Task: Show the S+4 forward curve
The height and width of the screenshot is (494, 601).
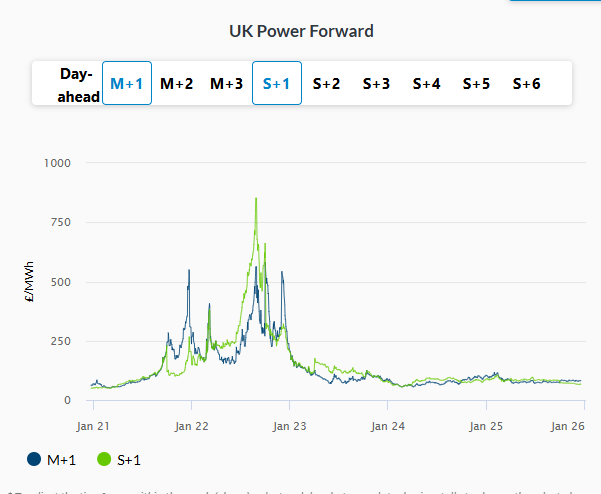Action: pyautogui.click(x=427, y=84)
